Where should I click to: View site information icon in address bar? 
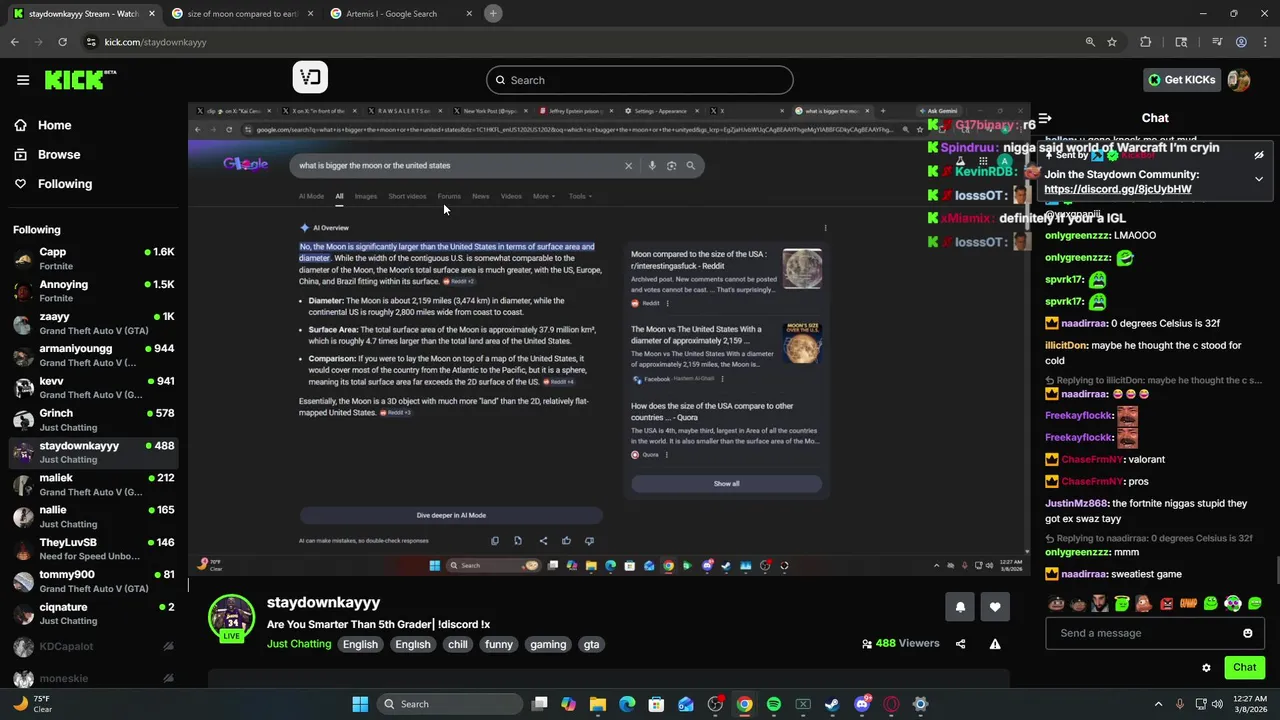click(x=91, y=42)
